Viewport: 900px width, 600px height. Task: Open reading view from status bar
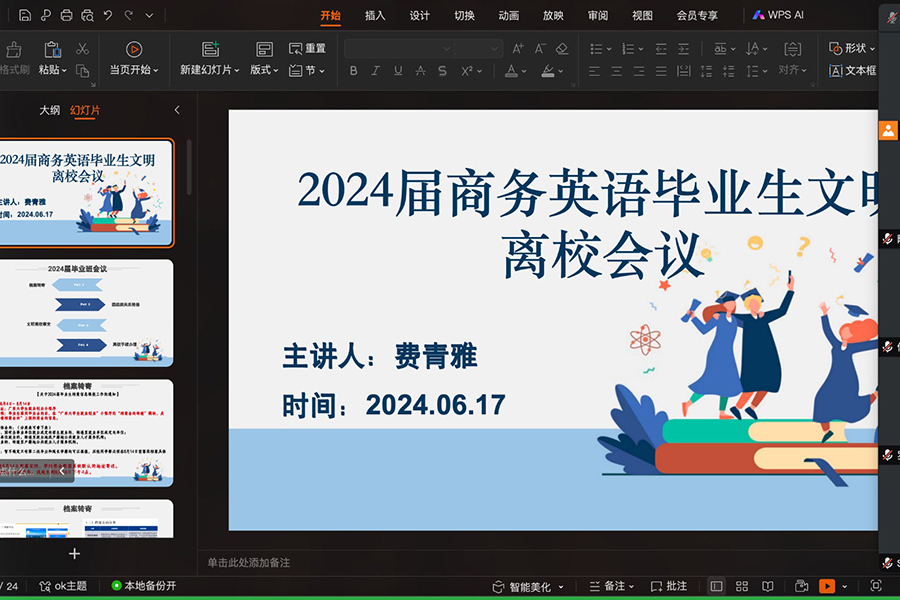point(769,586)
